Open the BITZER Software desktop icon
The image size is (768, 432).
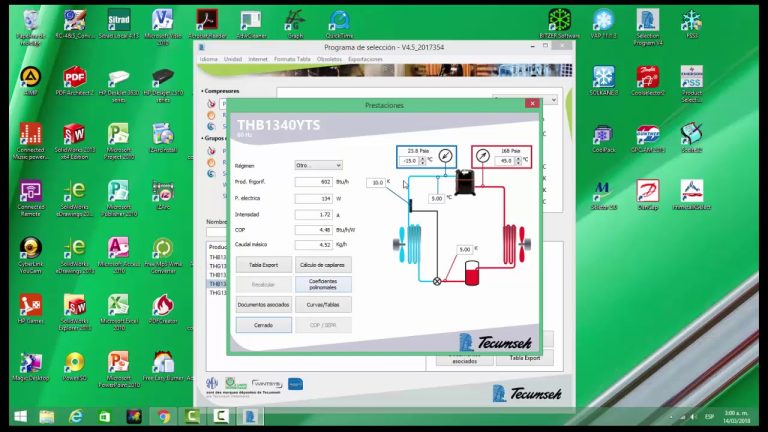559,24
